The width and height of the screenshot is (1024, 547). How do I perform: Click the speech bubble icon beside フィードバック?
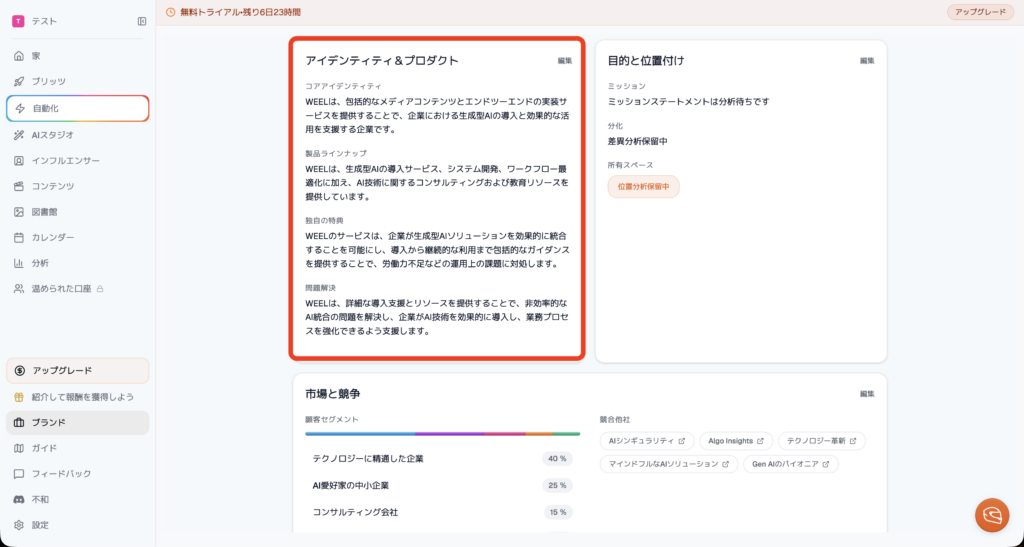tap(19, 474)
